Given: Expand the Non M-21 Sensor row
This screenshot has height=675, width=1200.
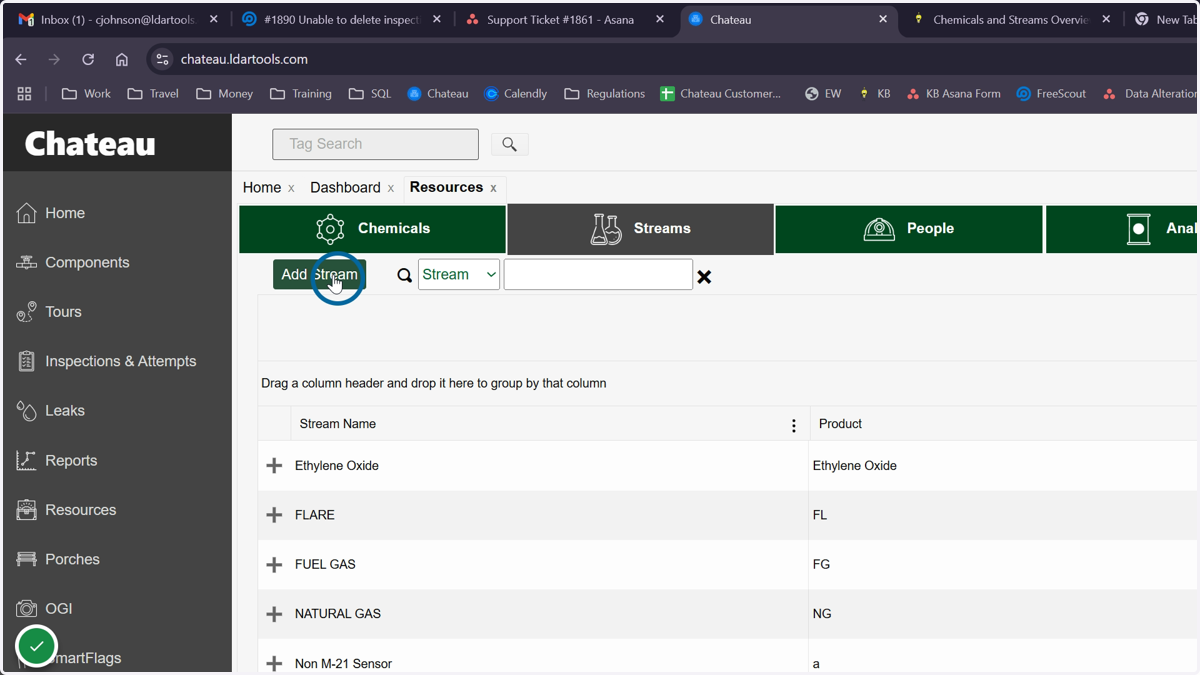Looking at the screenshot, I should pos(274,663).
